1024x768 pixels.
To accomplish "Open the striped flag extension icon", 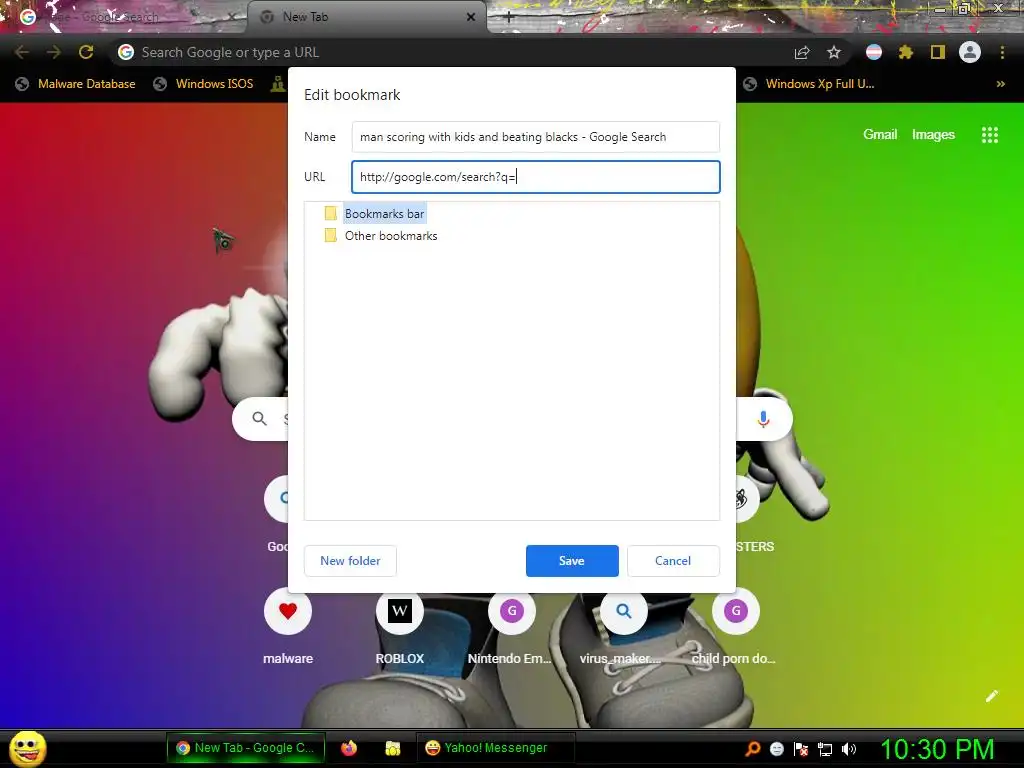I will click(874, 52).
